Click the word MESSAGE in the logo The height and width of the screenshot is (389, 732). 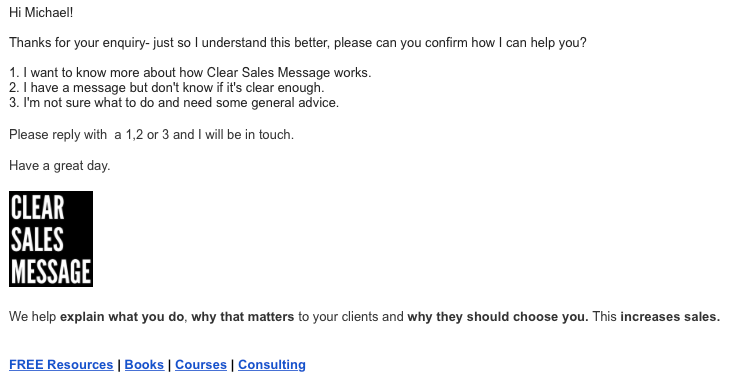51,271
